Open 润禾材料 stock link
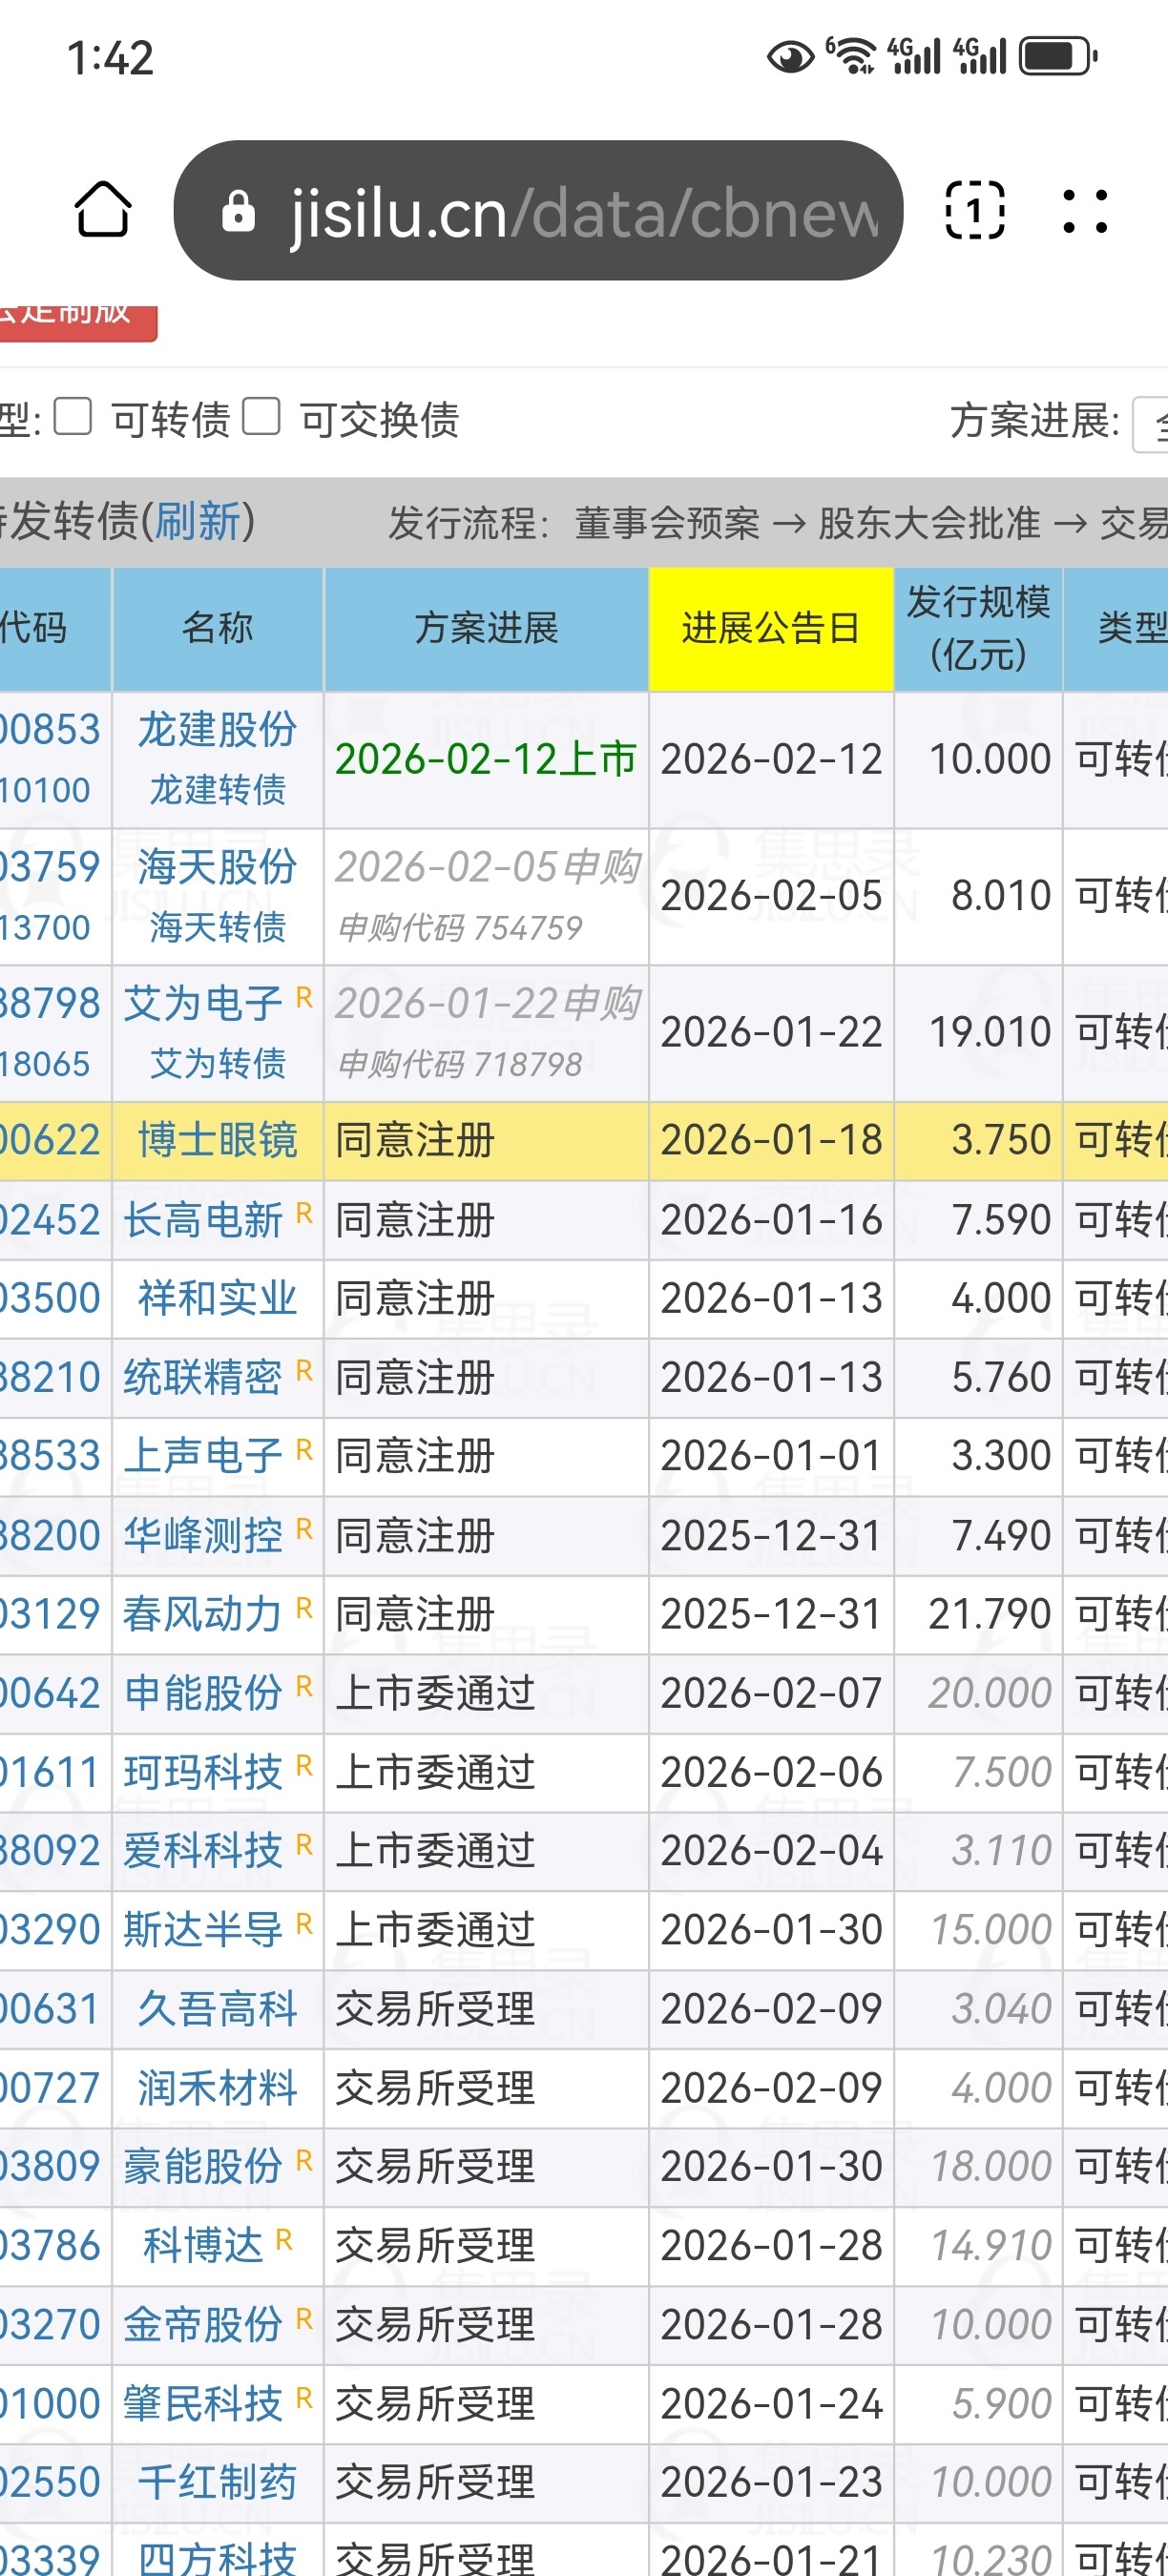 (x=217, y=2088)
